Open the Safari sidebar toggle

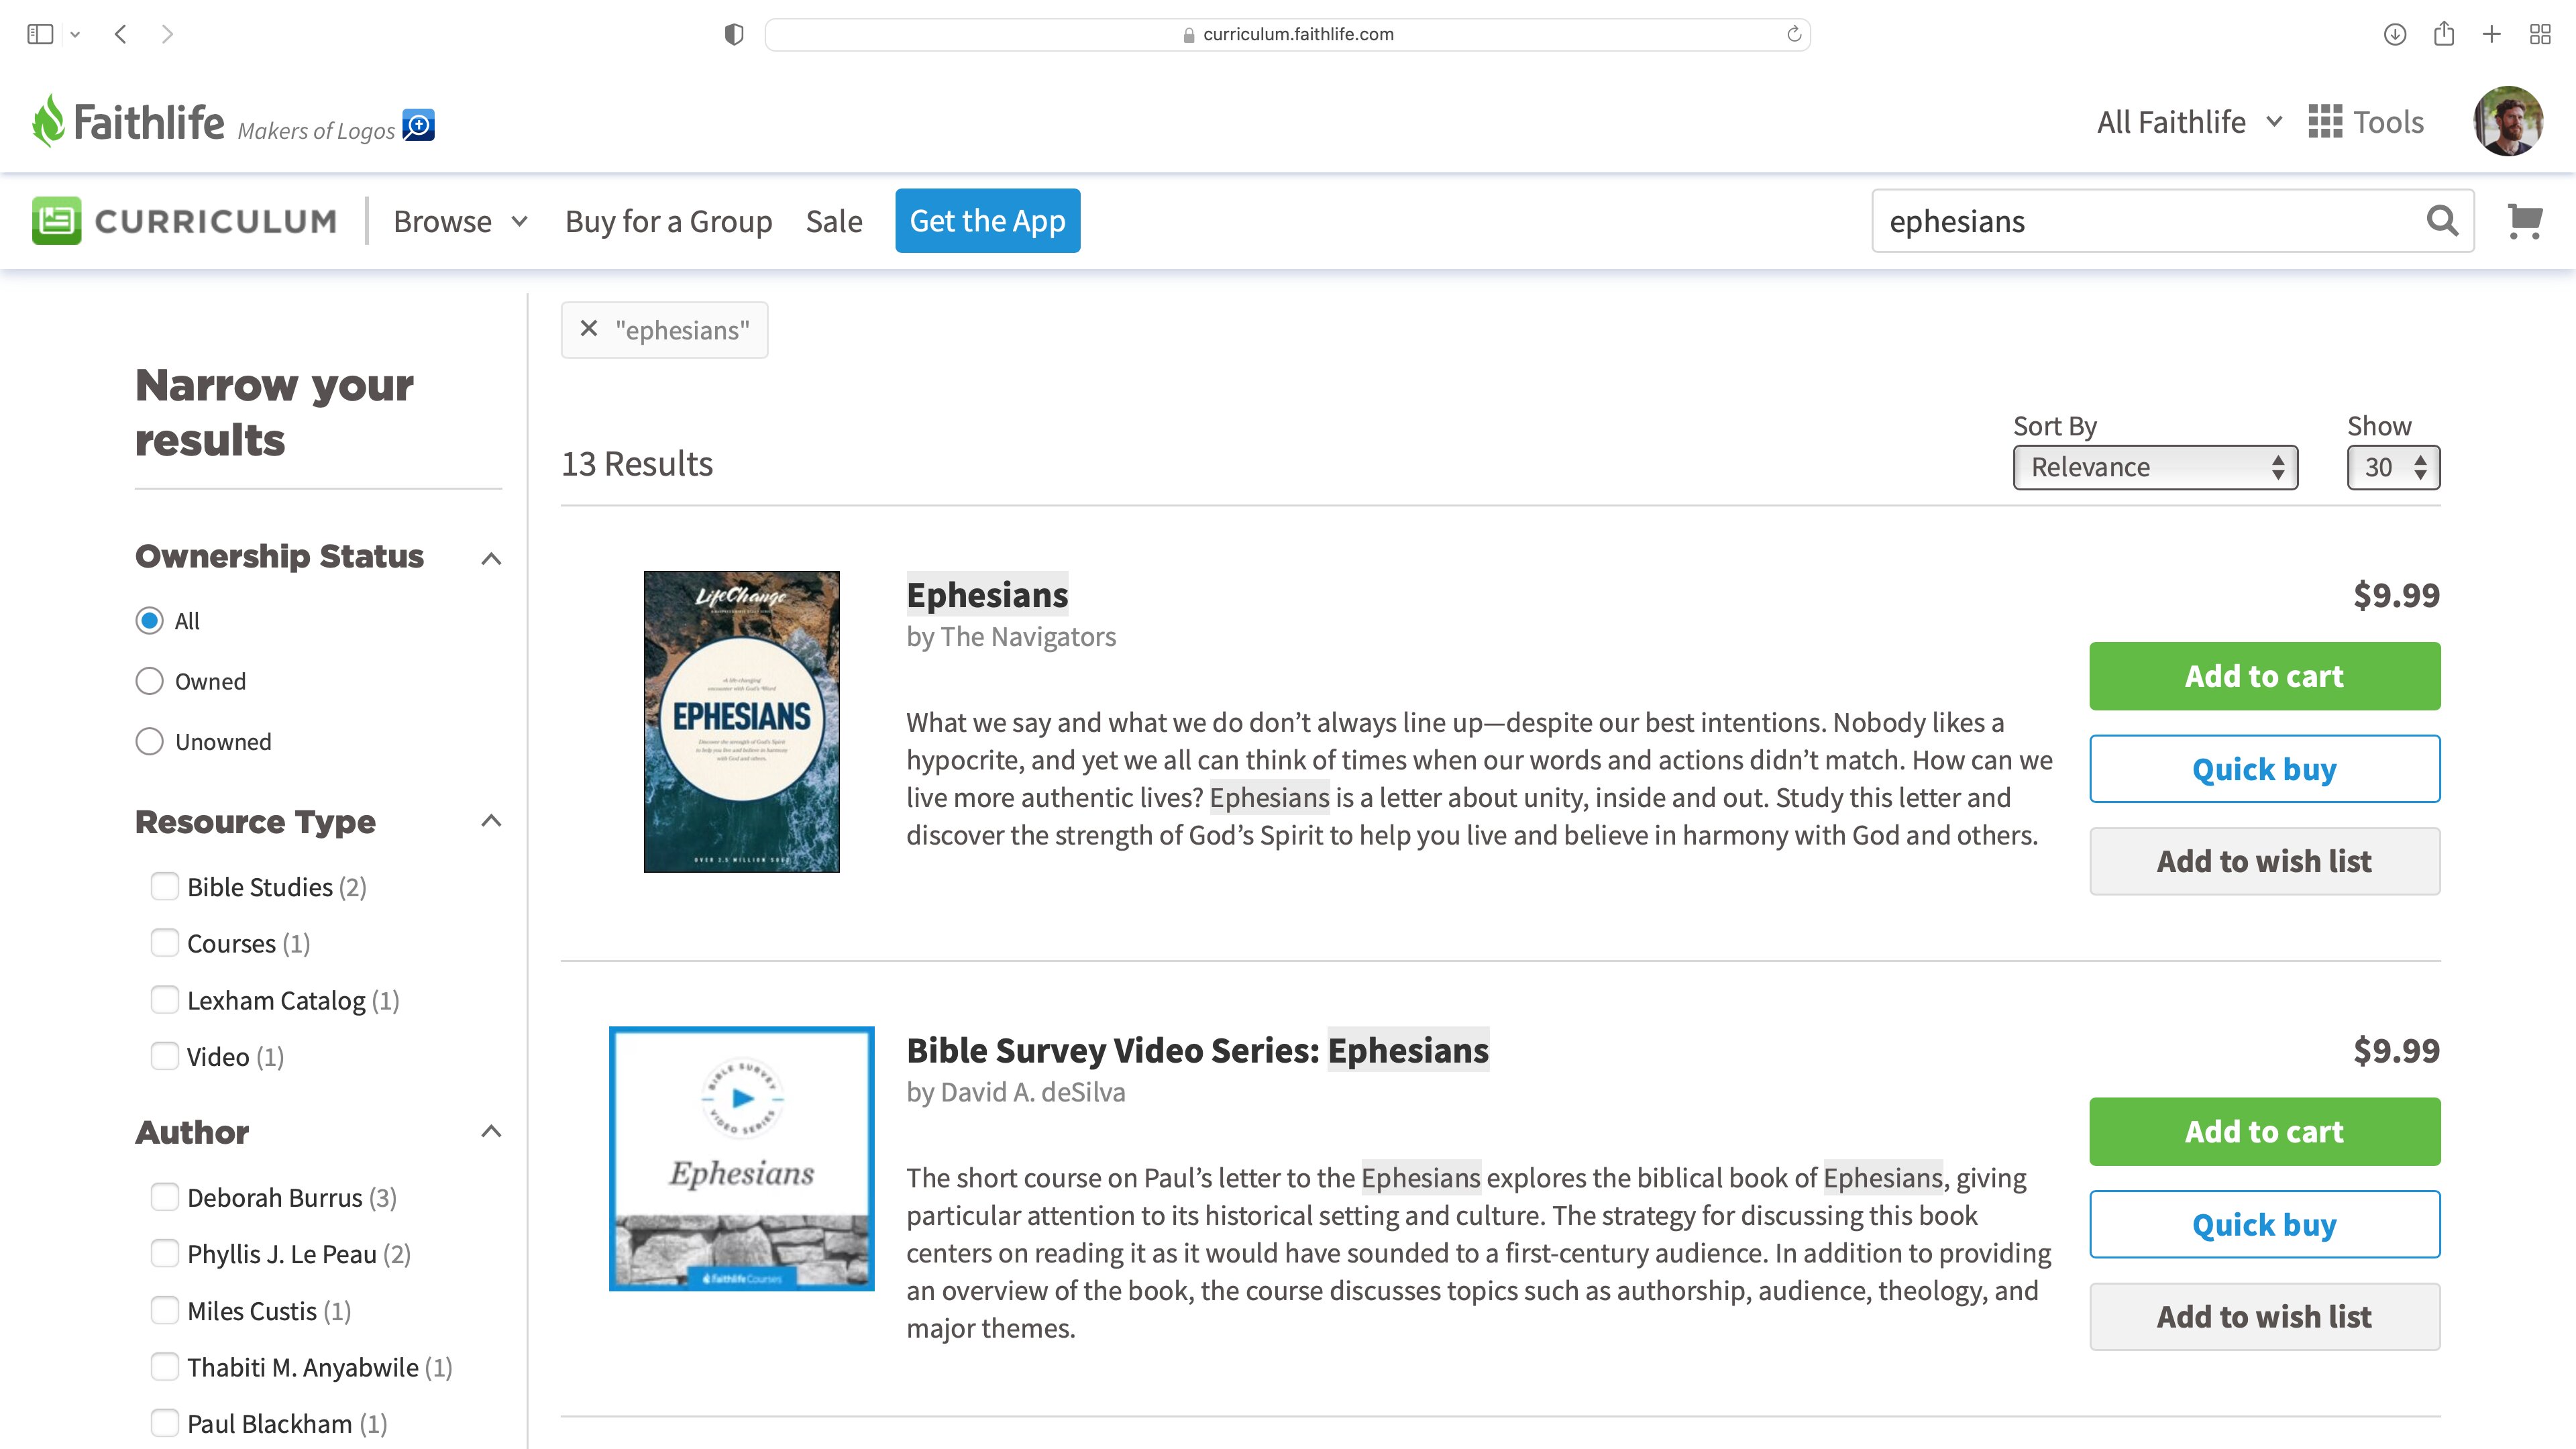click(40, 34)
